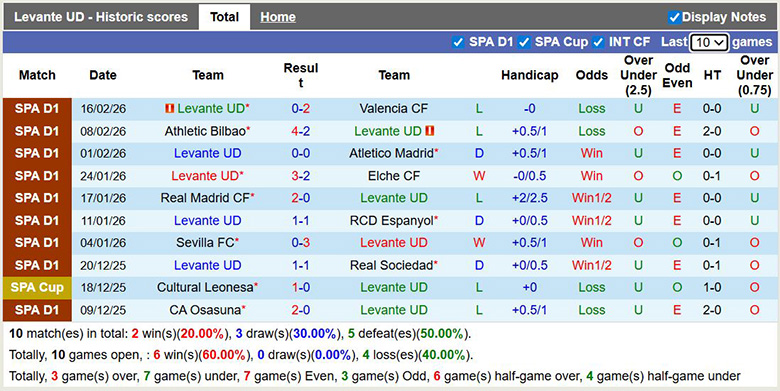Open RCD Espanyol team link

[x=391, y=220]
